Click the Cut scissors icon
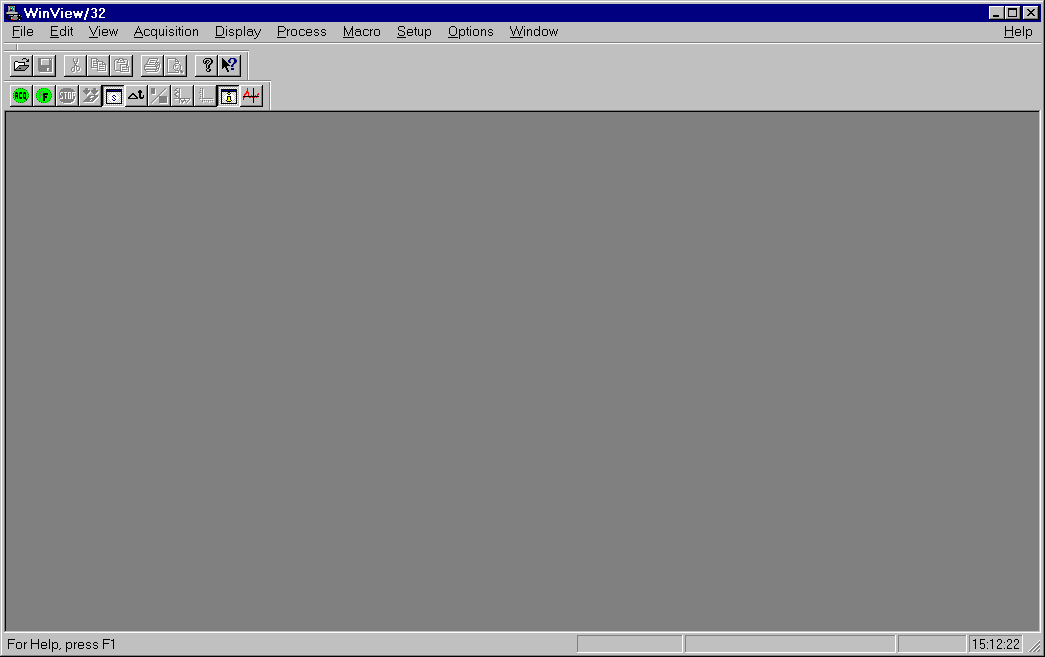 tap(75, 65)
